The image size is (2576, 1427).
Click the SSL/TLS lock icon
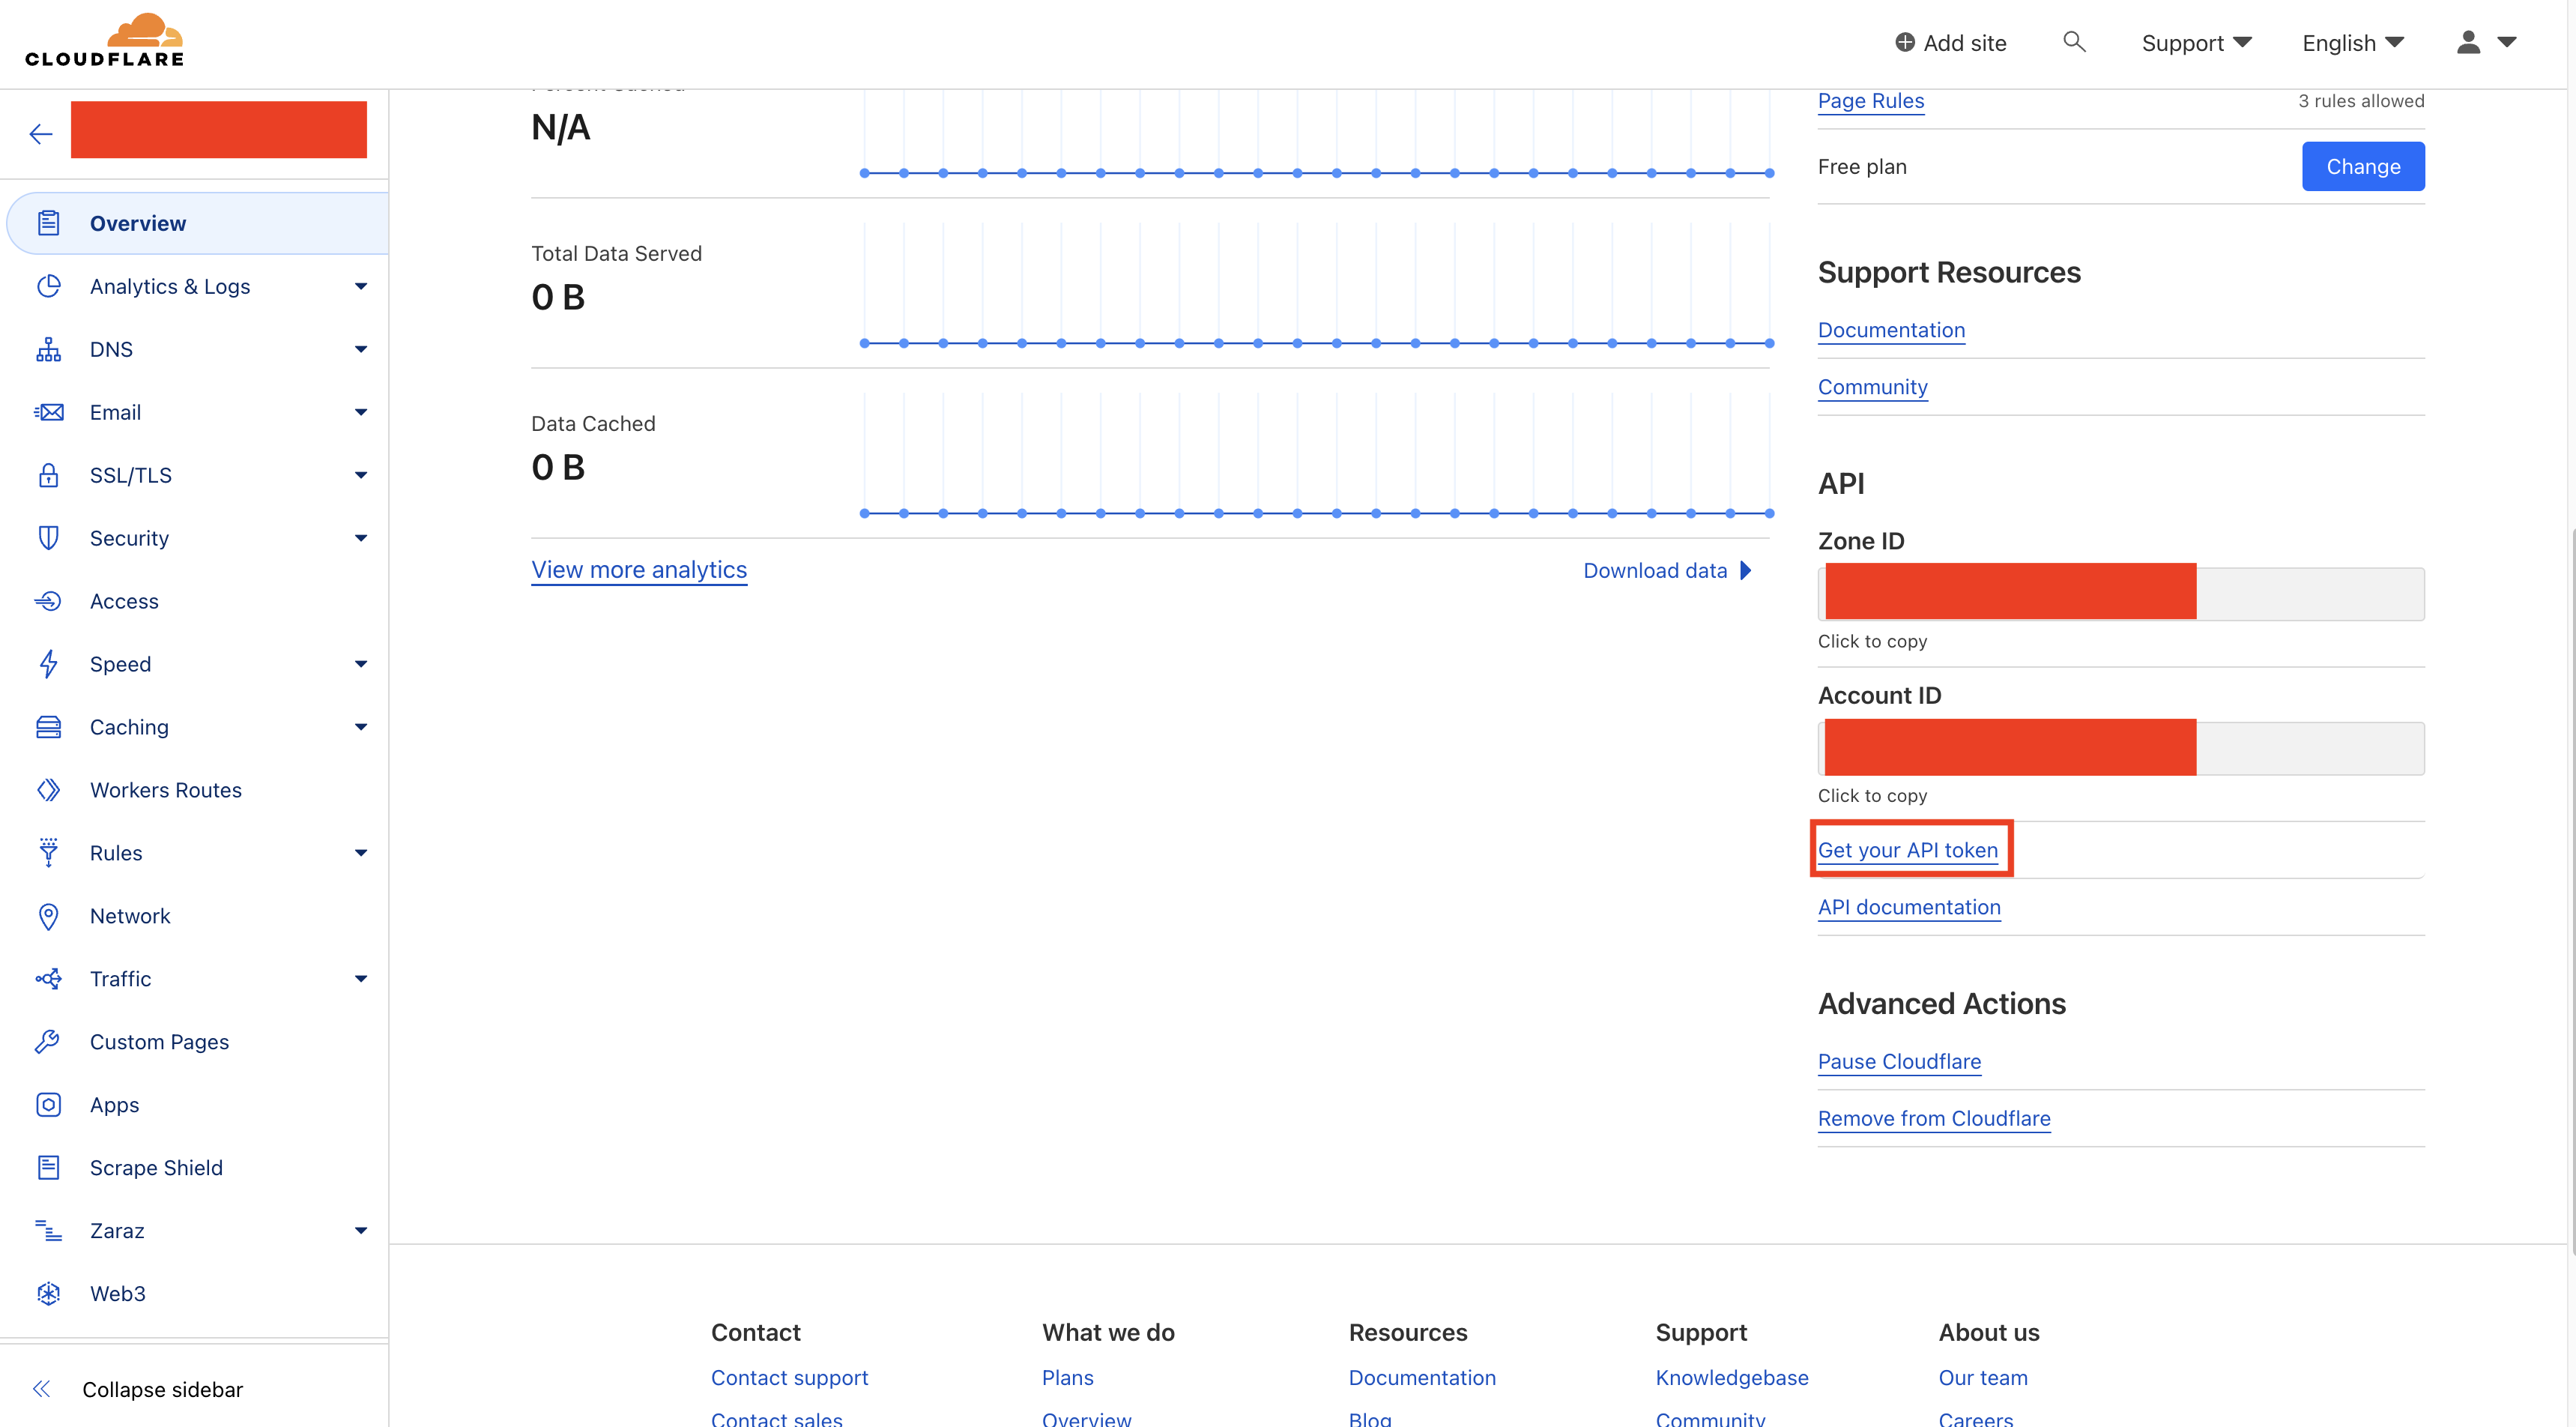[x=49, y=475]
